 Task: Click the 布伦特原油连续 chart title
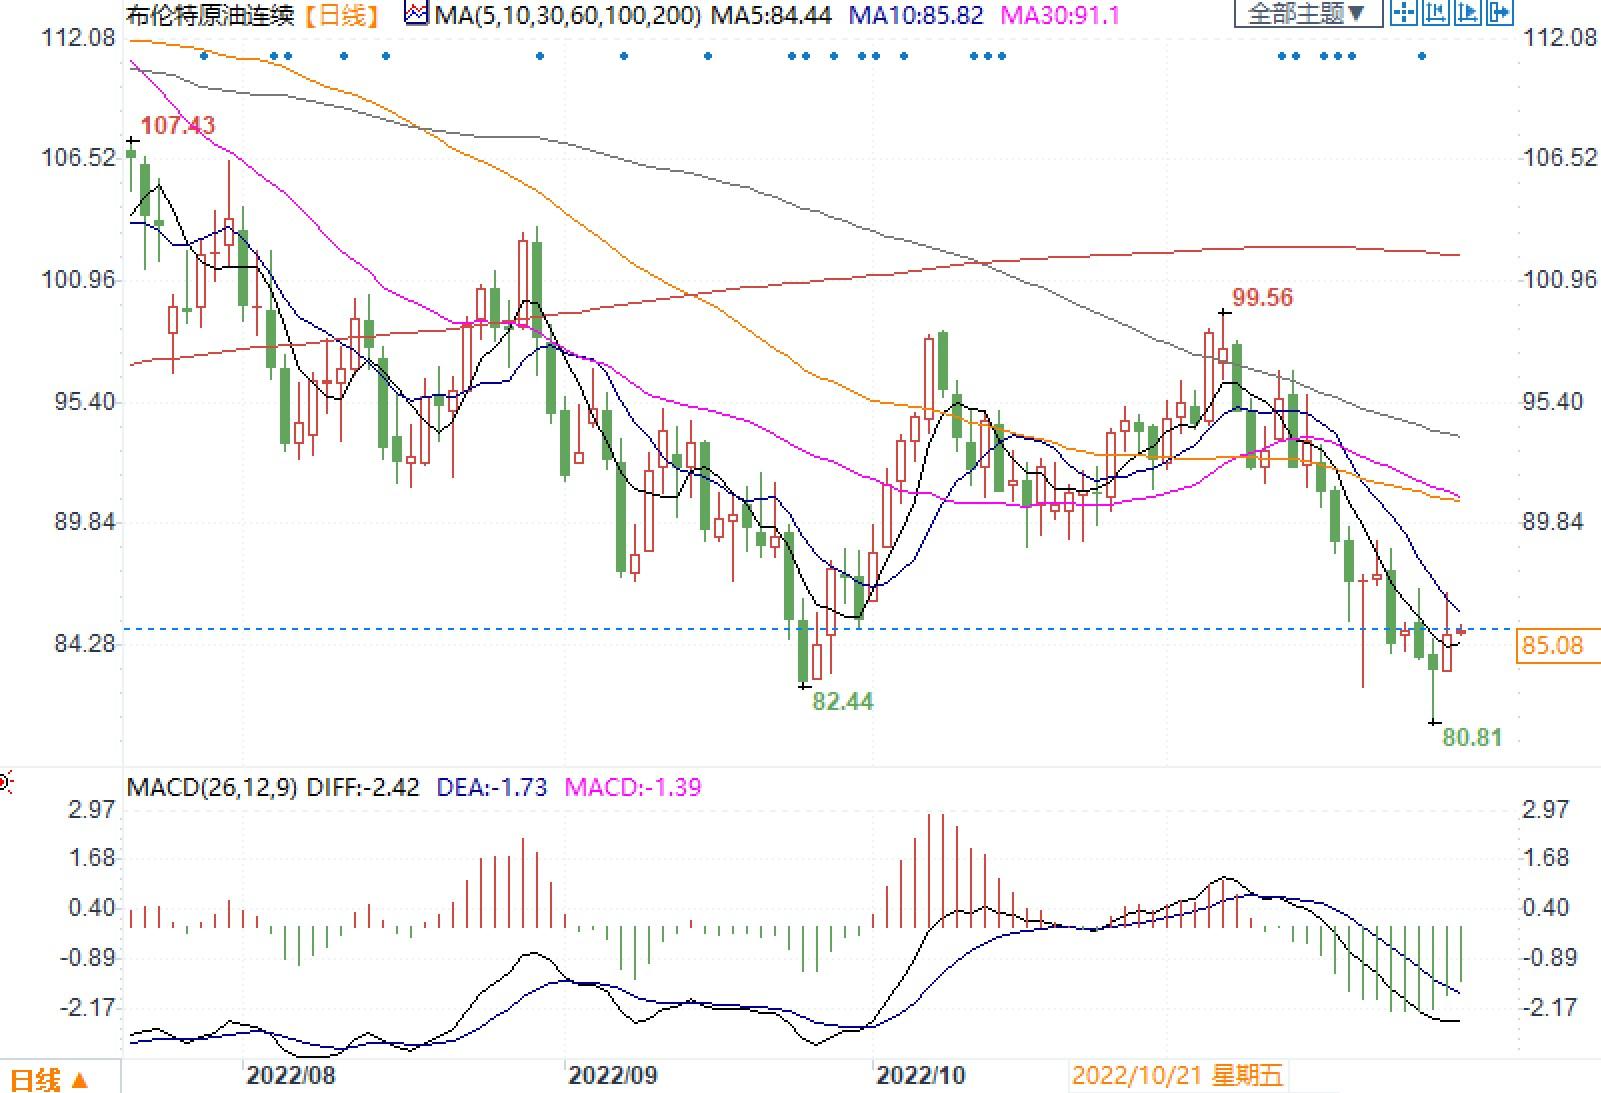pos(210,15)
